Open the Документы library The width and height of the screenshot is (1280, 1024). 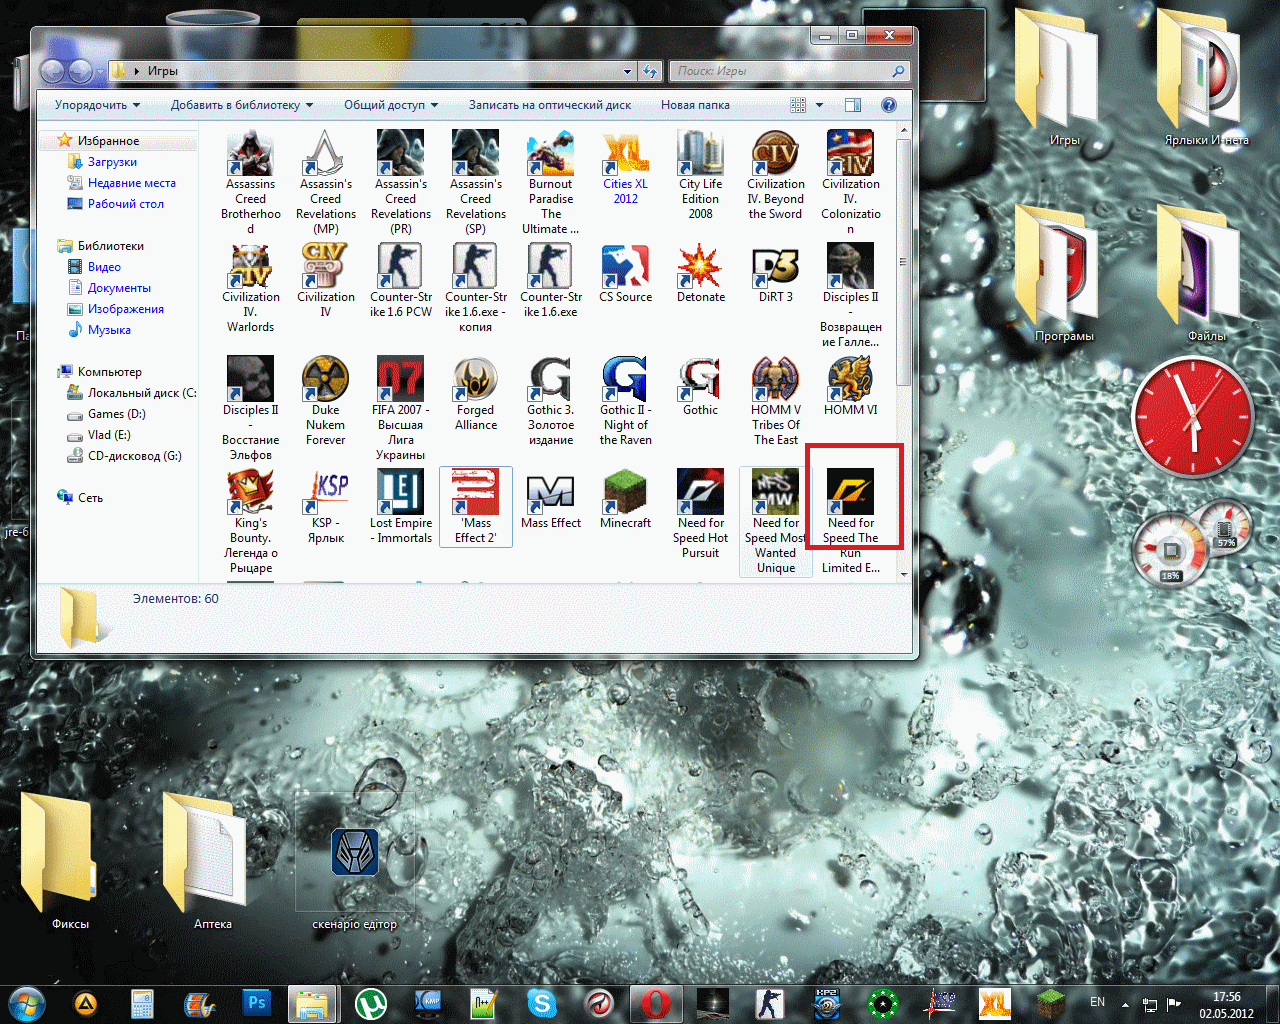coord(119,288)
